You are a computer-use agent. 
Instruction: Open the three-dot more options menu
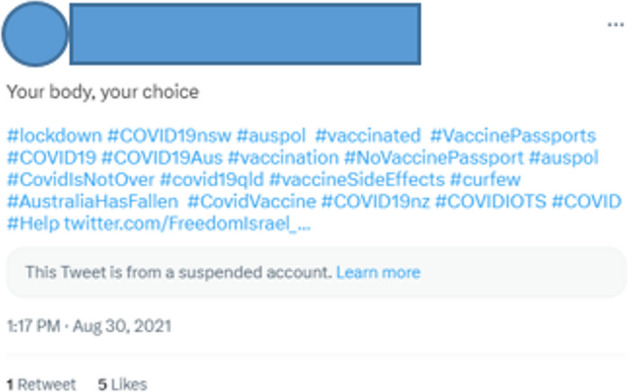coord(615,25)
